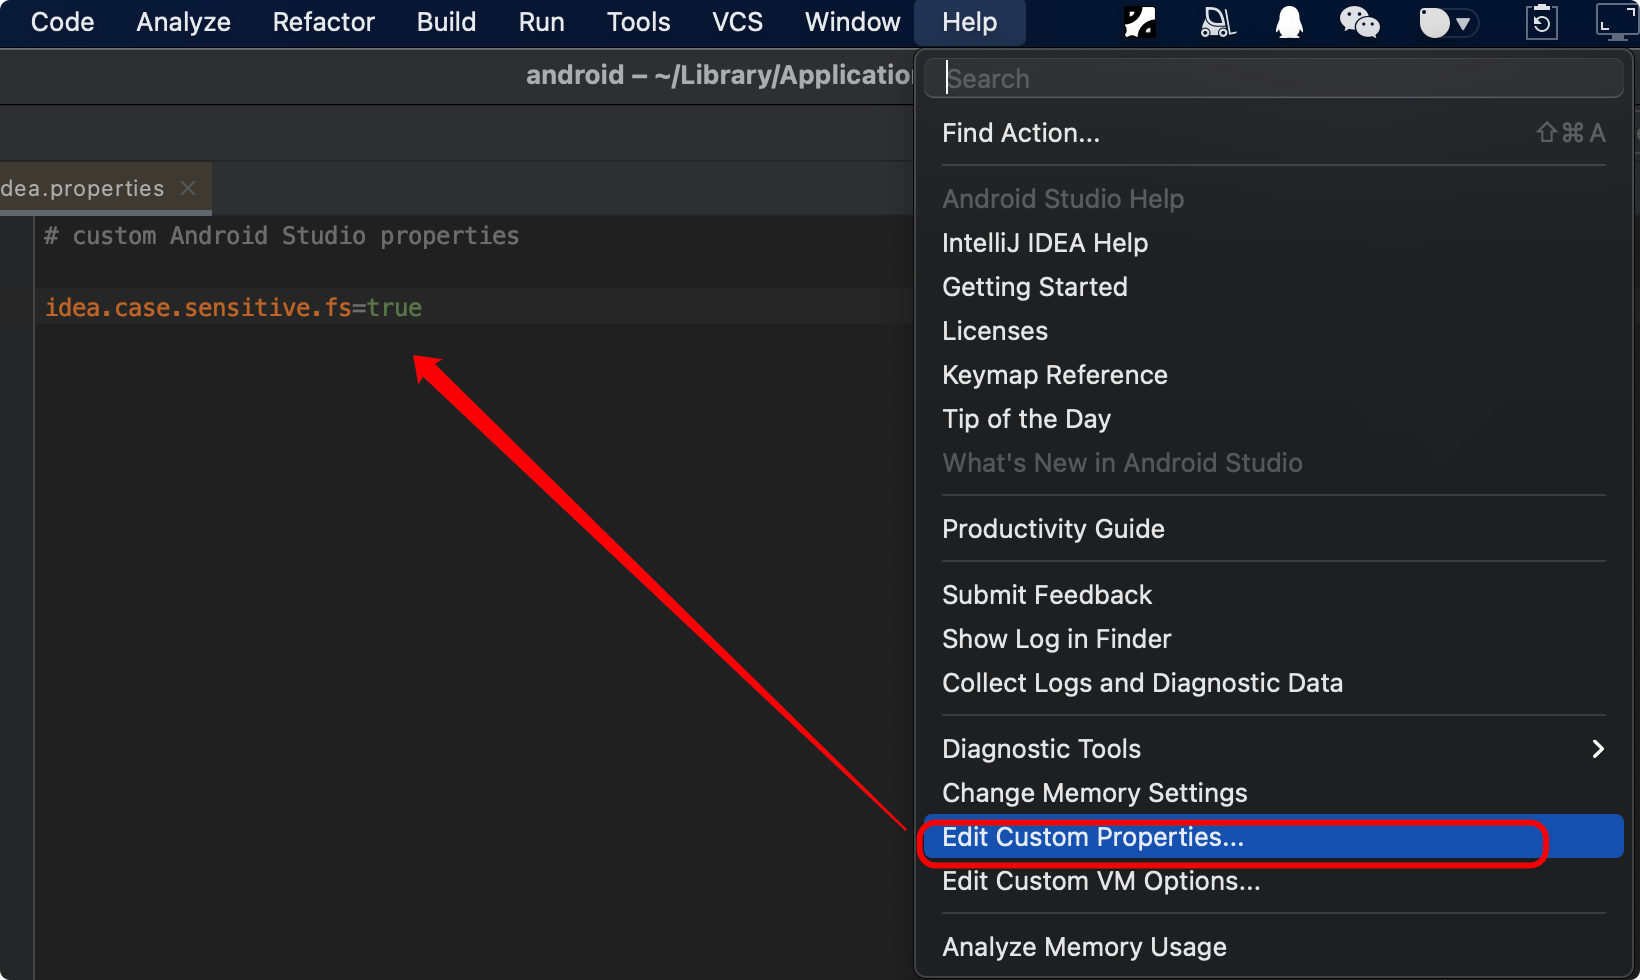Click the black-and-white swirl menu bar icon
Image resolution: width=1640 pixels, height=980 pixels.
tap(1140, 22)
